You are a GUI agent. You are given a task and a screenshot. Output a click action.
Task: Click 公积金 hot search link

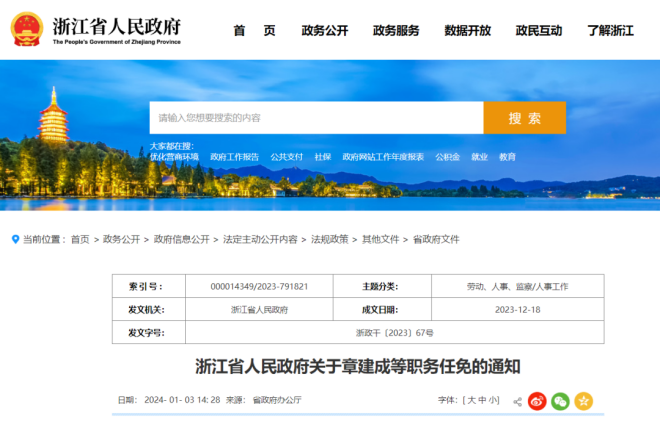(448, 157)
